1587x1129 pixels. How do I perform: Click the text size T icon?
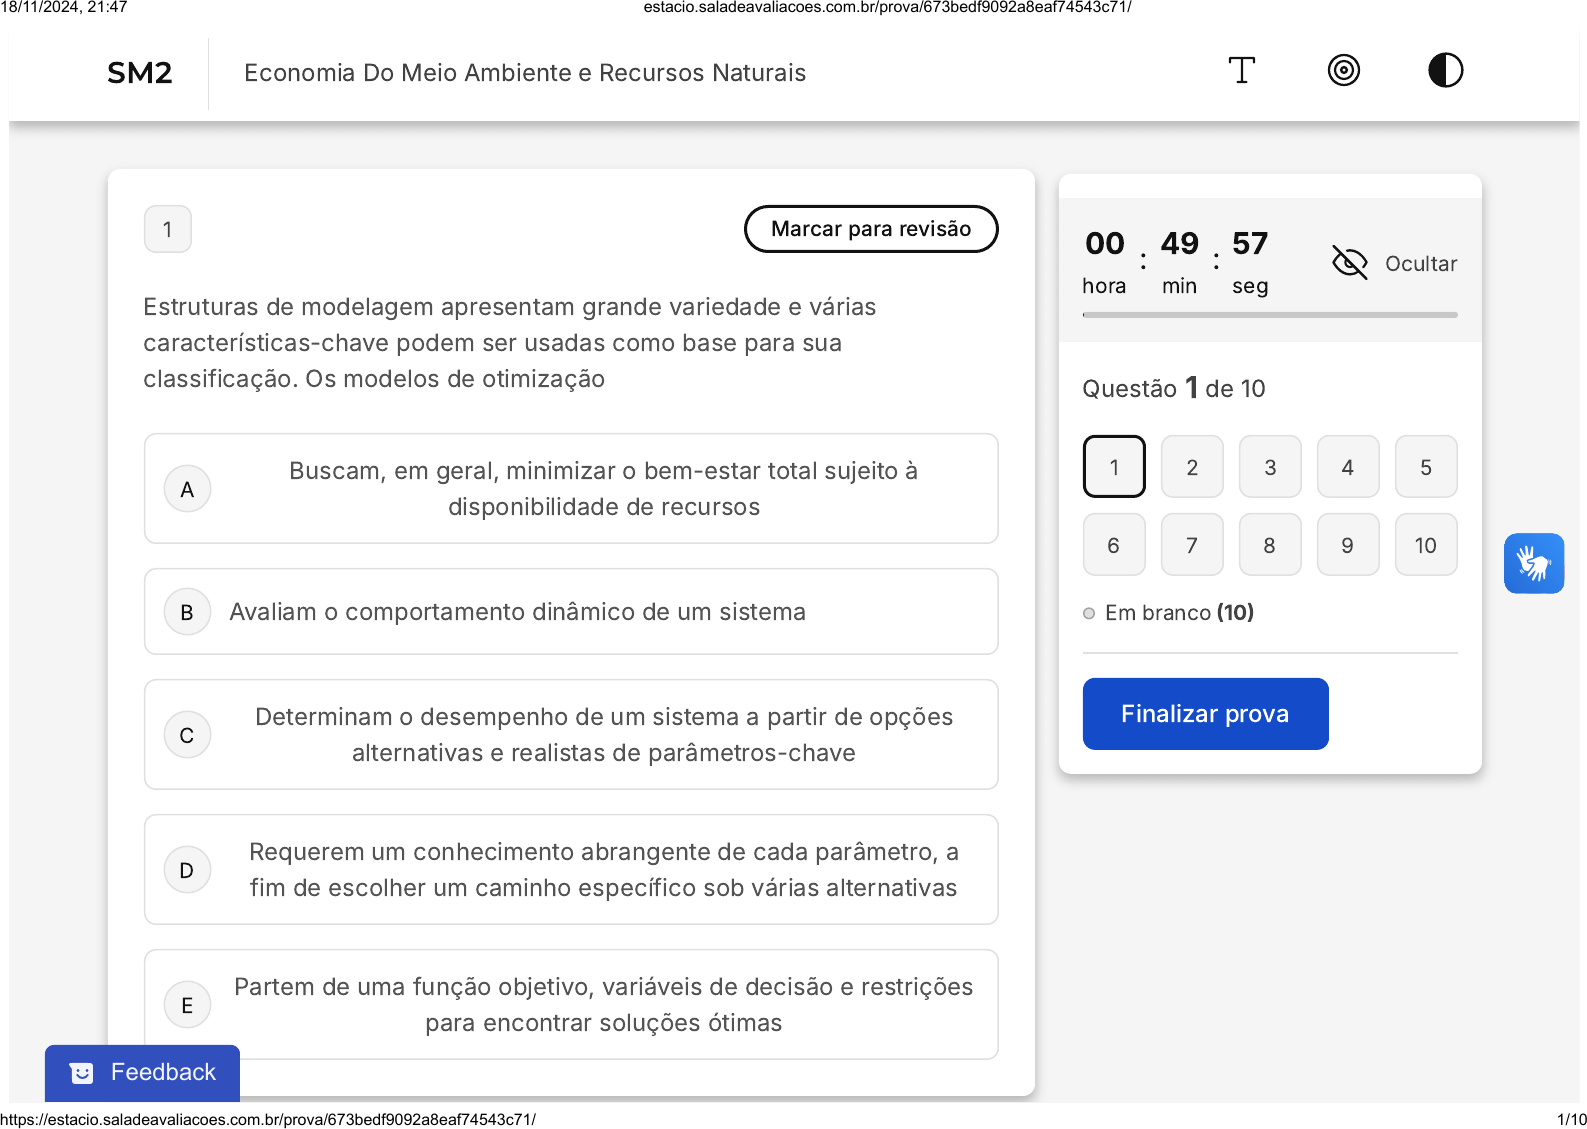pyautogui.click(x=1241, y=71)
